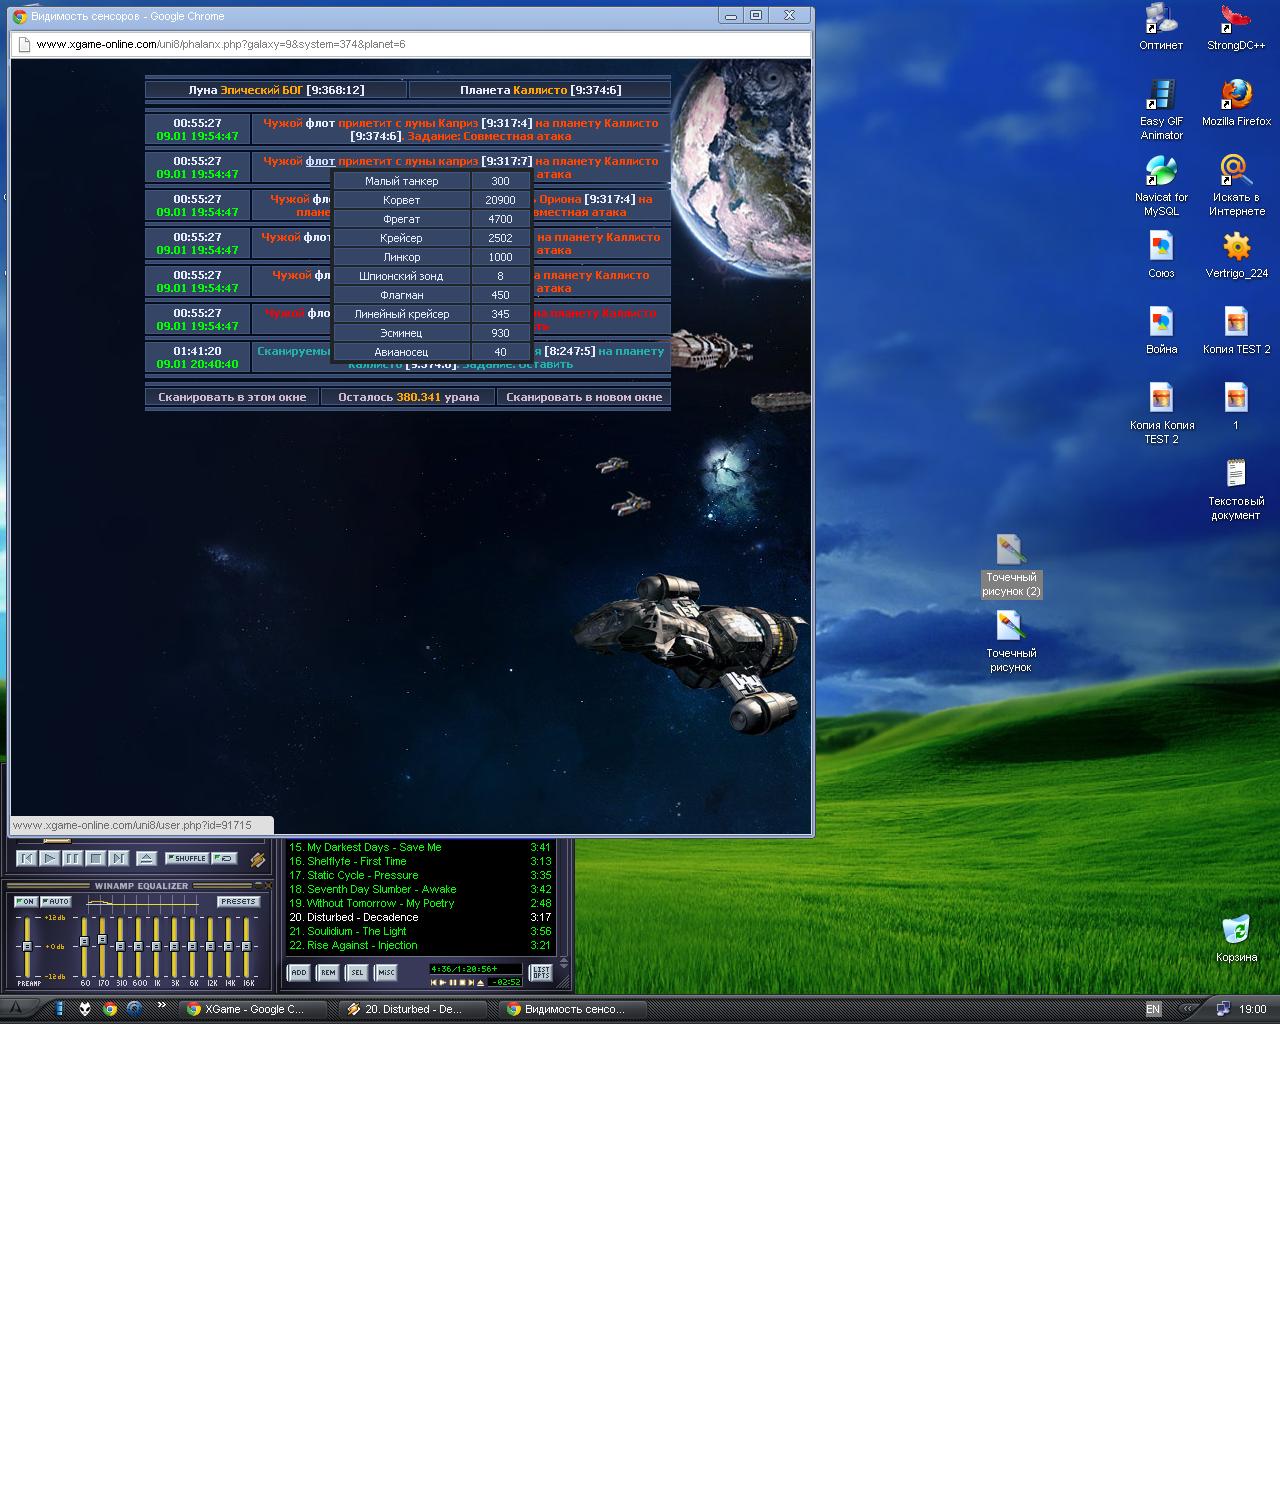This screenshot has width=1280, height=1500.
Task: Switch to XGame - Google Chrome taskbar button
Action: [254, 1009]
